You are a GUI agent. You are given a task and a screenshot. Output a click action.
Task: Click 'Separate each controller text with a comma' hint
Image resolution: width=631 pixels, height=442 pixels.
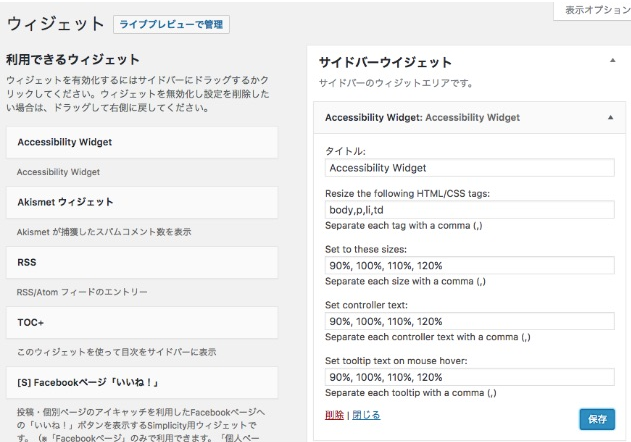point(428,337)
